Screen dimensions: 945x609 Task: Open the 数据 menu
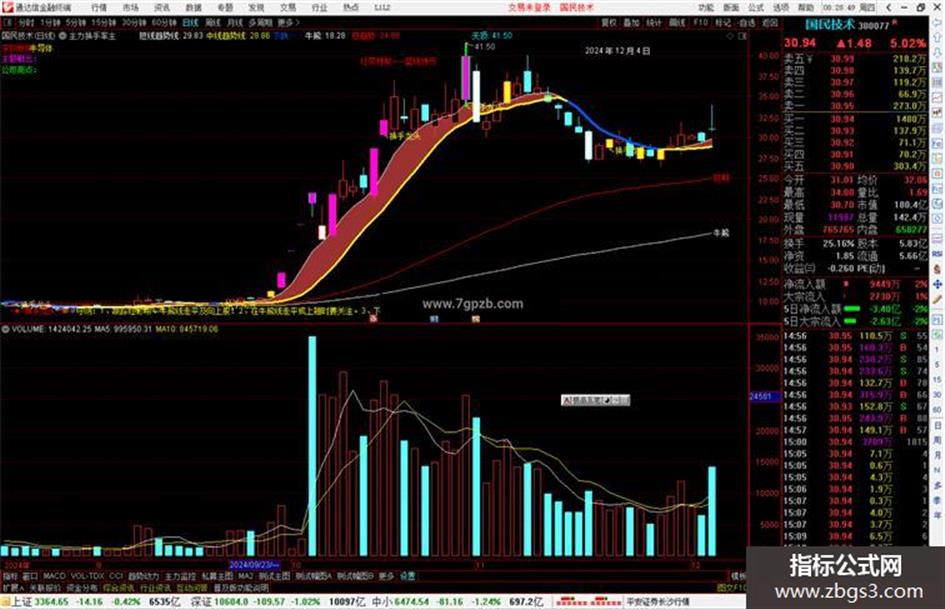[193, 8]
